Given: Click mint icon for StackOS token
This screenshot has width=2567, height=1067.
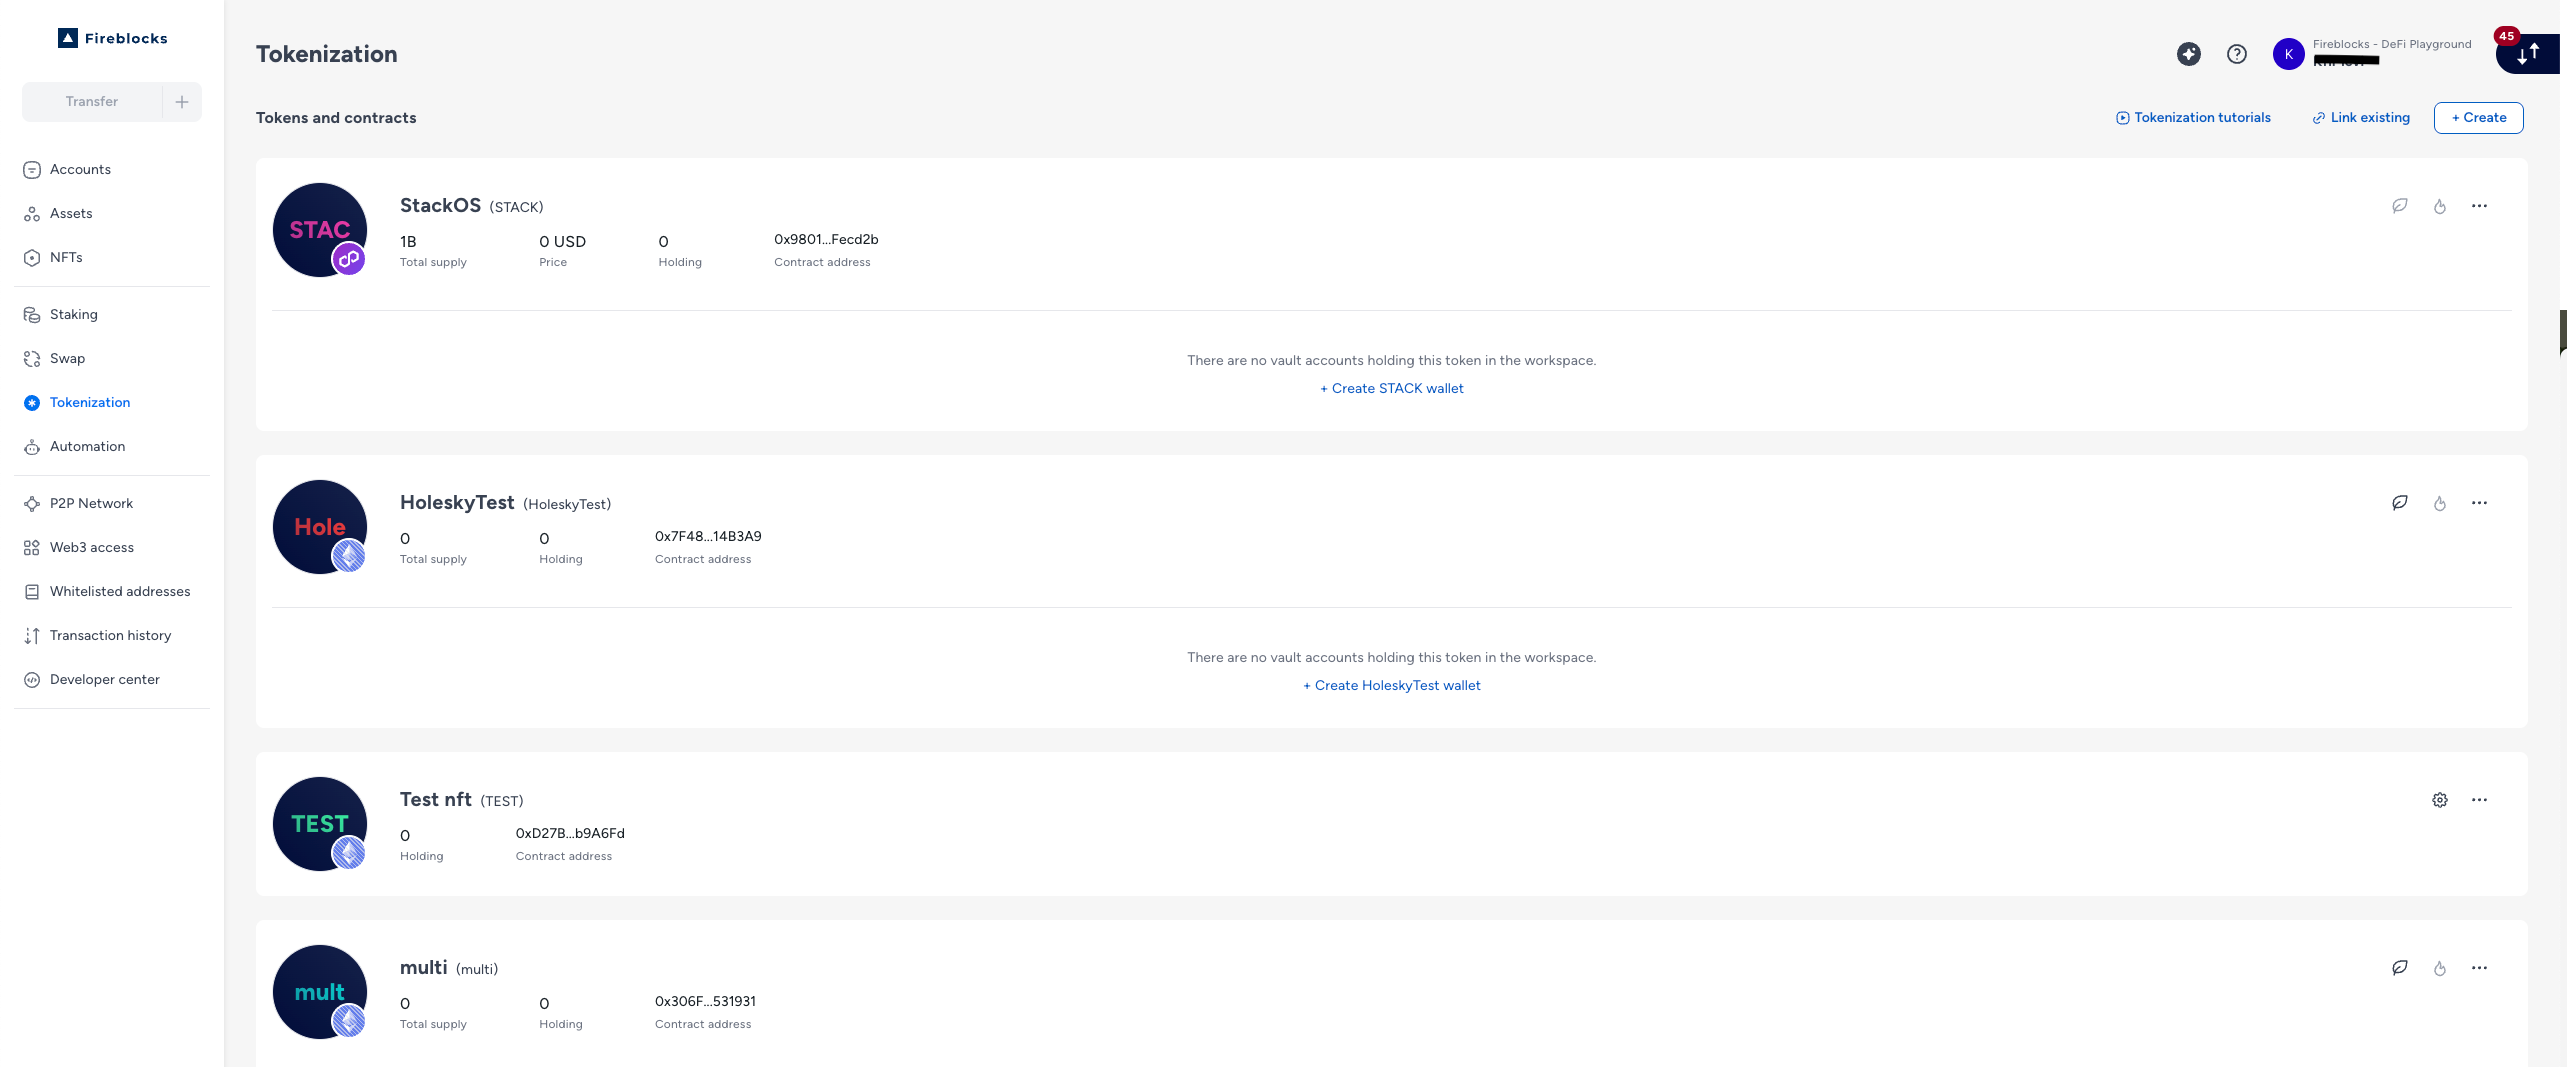Looking at the screenshot, I should pos(2399,206).
